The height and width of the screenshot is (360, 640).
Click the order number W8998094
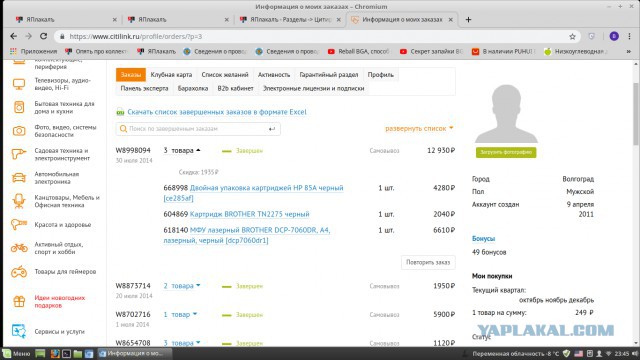tap(133, 151)
